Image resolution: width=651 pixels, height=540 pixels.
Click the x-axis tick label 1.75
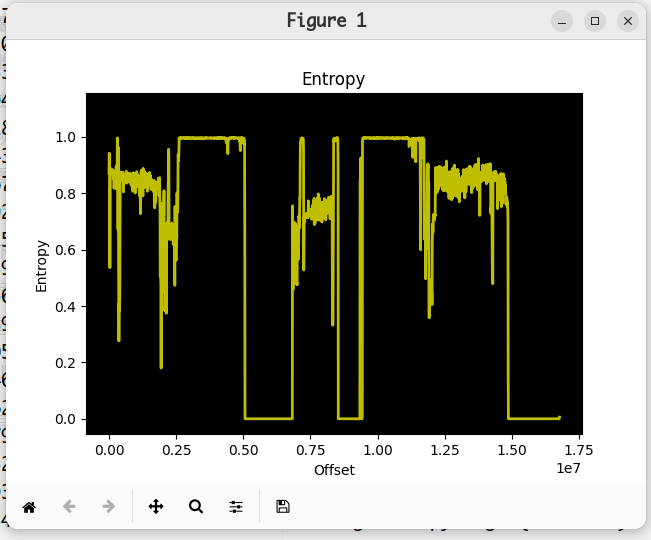point(579,450)
